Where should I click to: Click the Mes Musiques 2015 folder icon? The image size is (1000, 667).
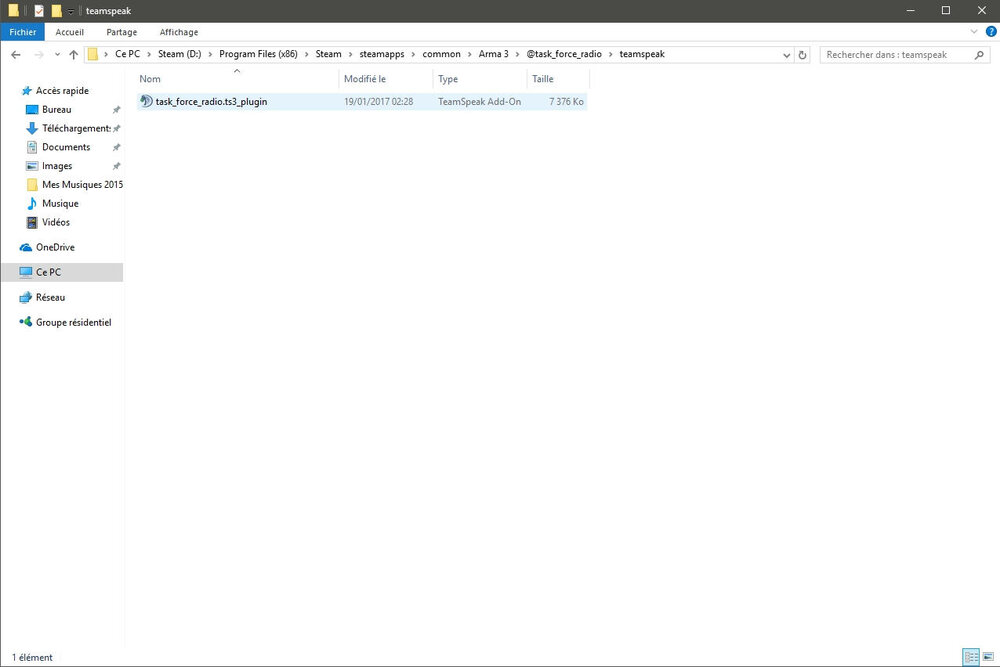tap(32, 185)
